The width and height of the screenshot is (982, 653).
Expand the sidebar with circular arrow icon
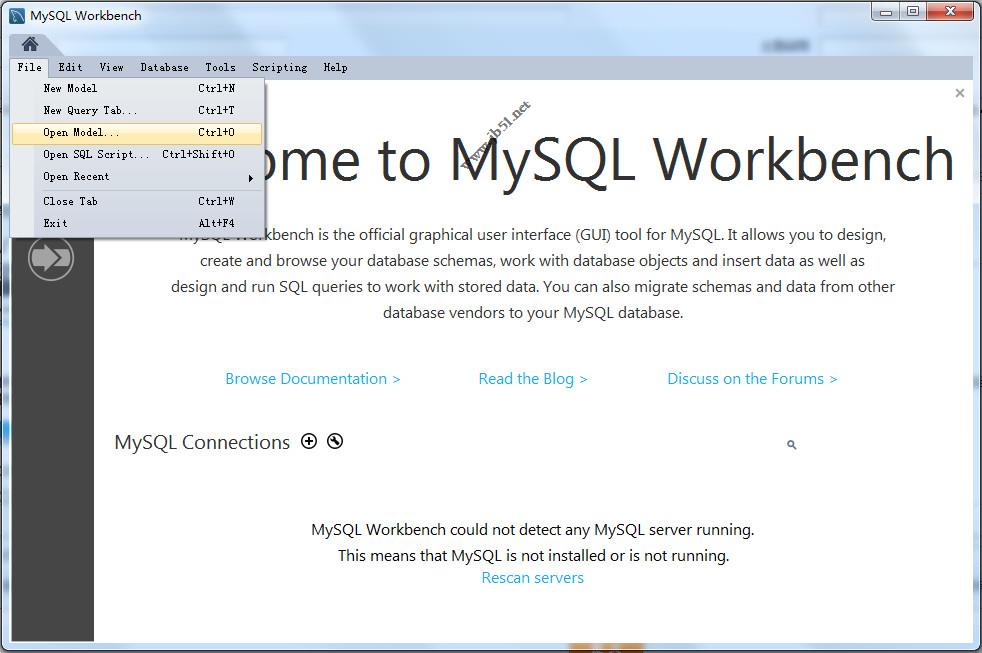(x=50, y=257)
